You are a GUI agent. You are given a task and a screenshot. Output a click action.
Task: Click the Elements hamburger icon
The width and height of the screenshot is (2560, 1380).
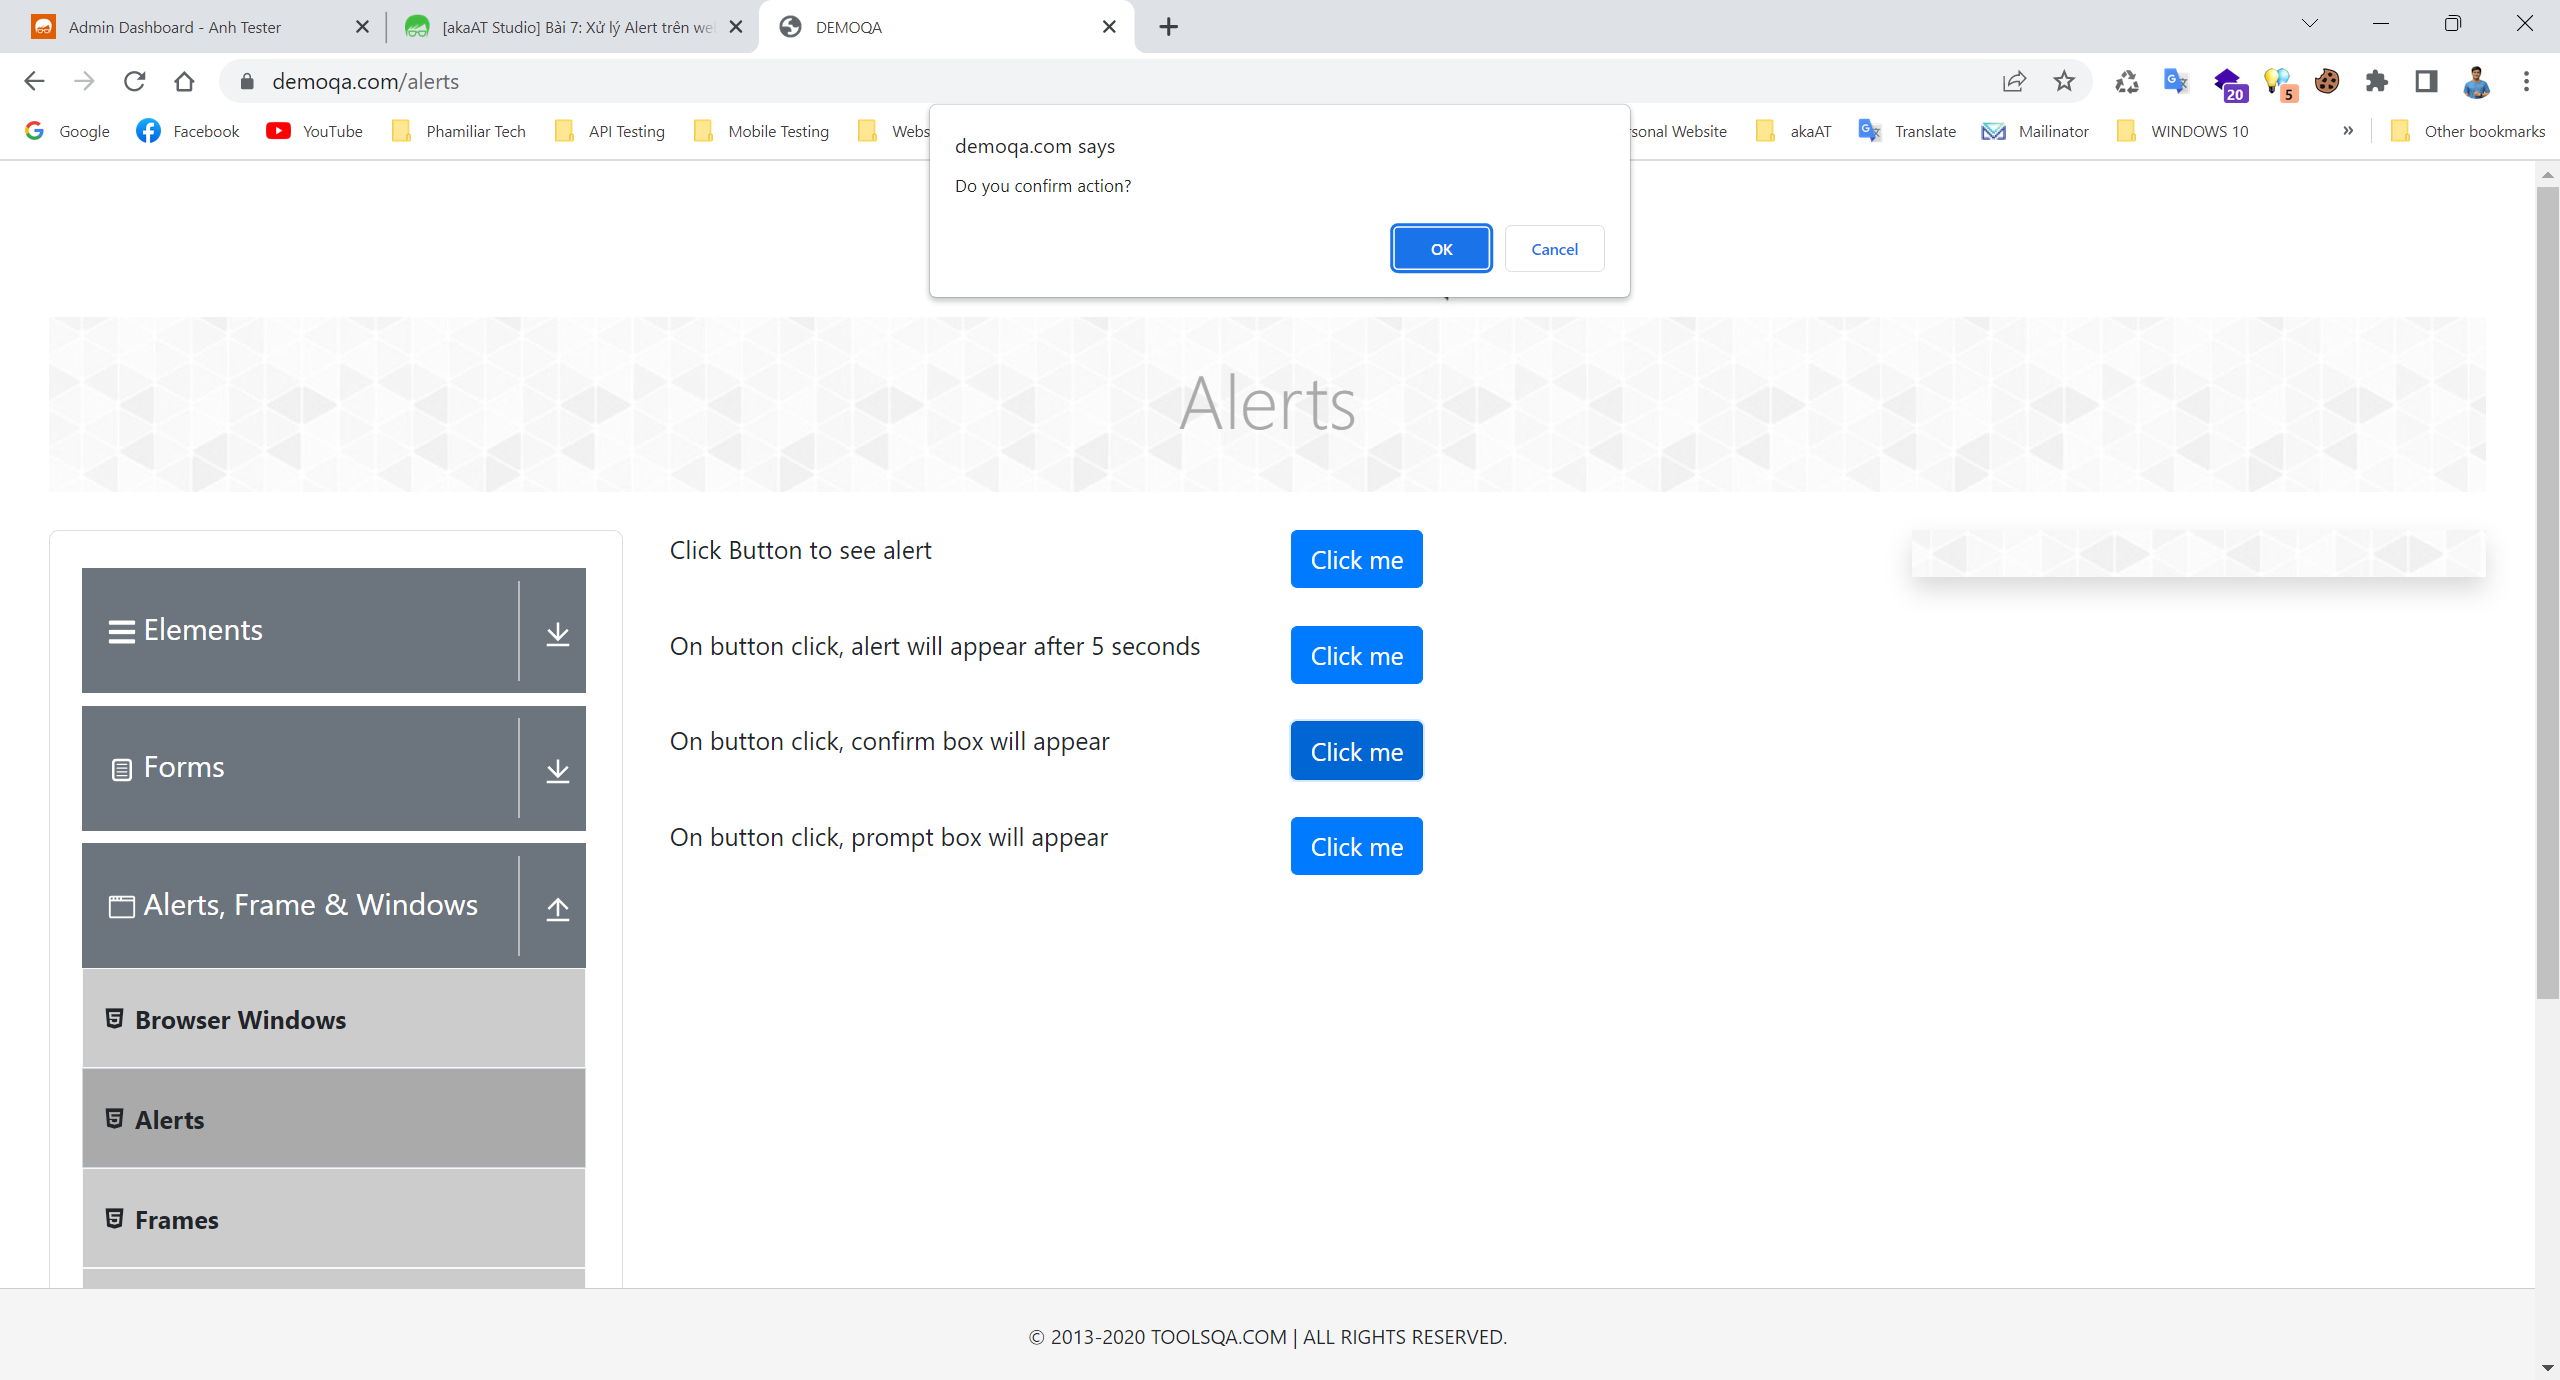tap(121, 632)
